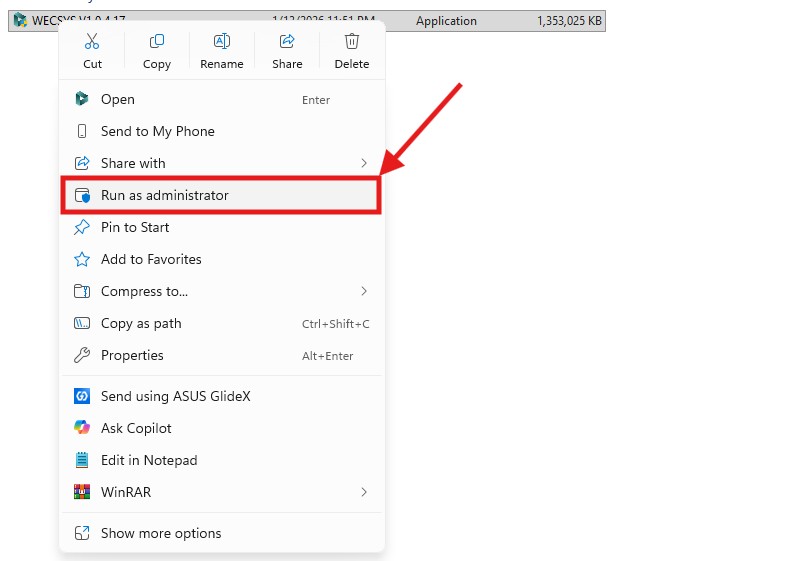Click the path icon beside Copy as path
The image size is (787, 561).
(x=81, y=323)
